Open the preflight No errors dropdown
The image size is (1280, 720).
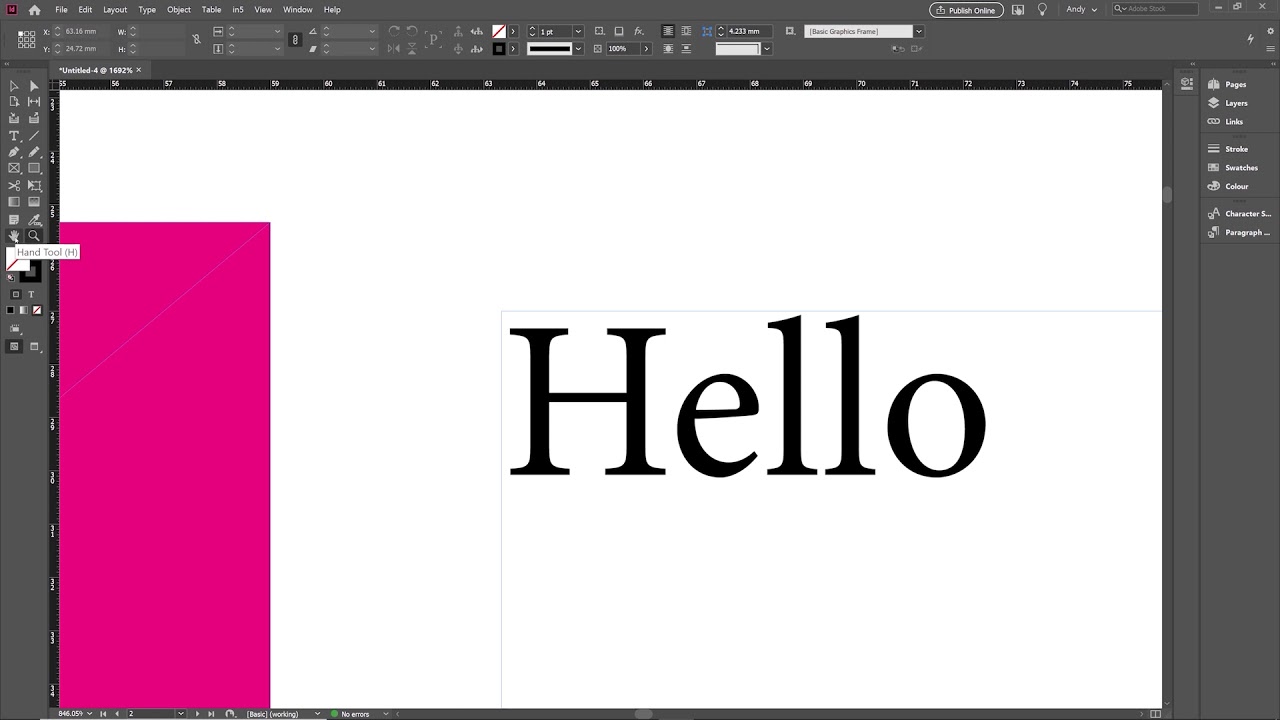tap(387, 714)
